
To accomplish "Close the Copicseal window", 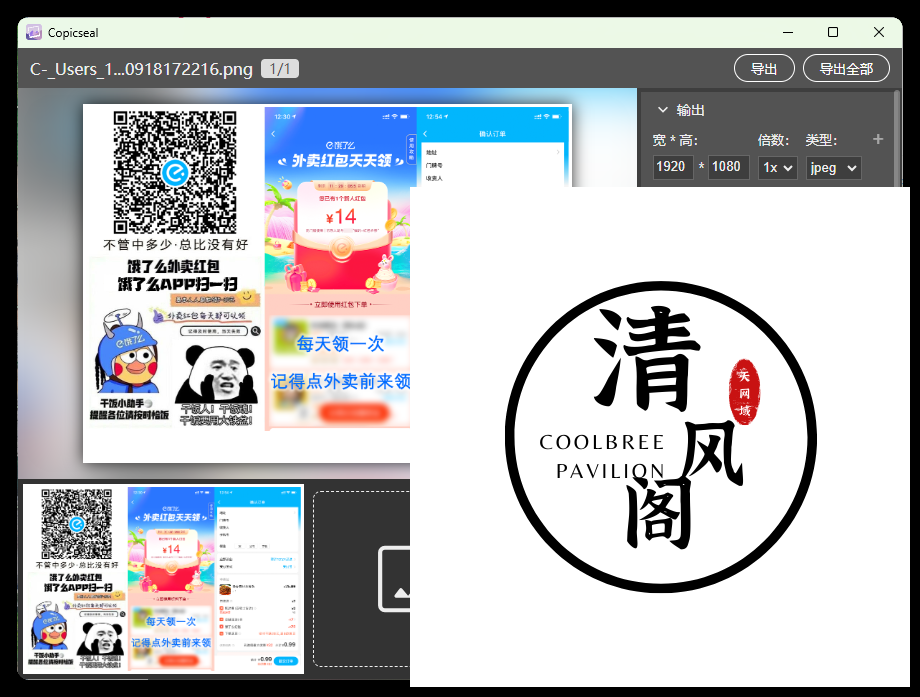I will pyautogui.click(x=878, y=32).
